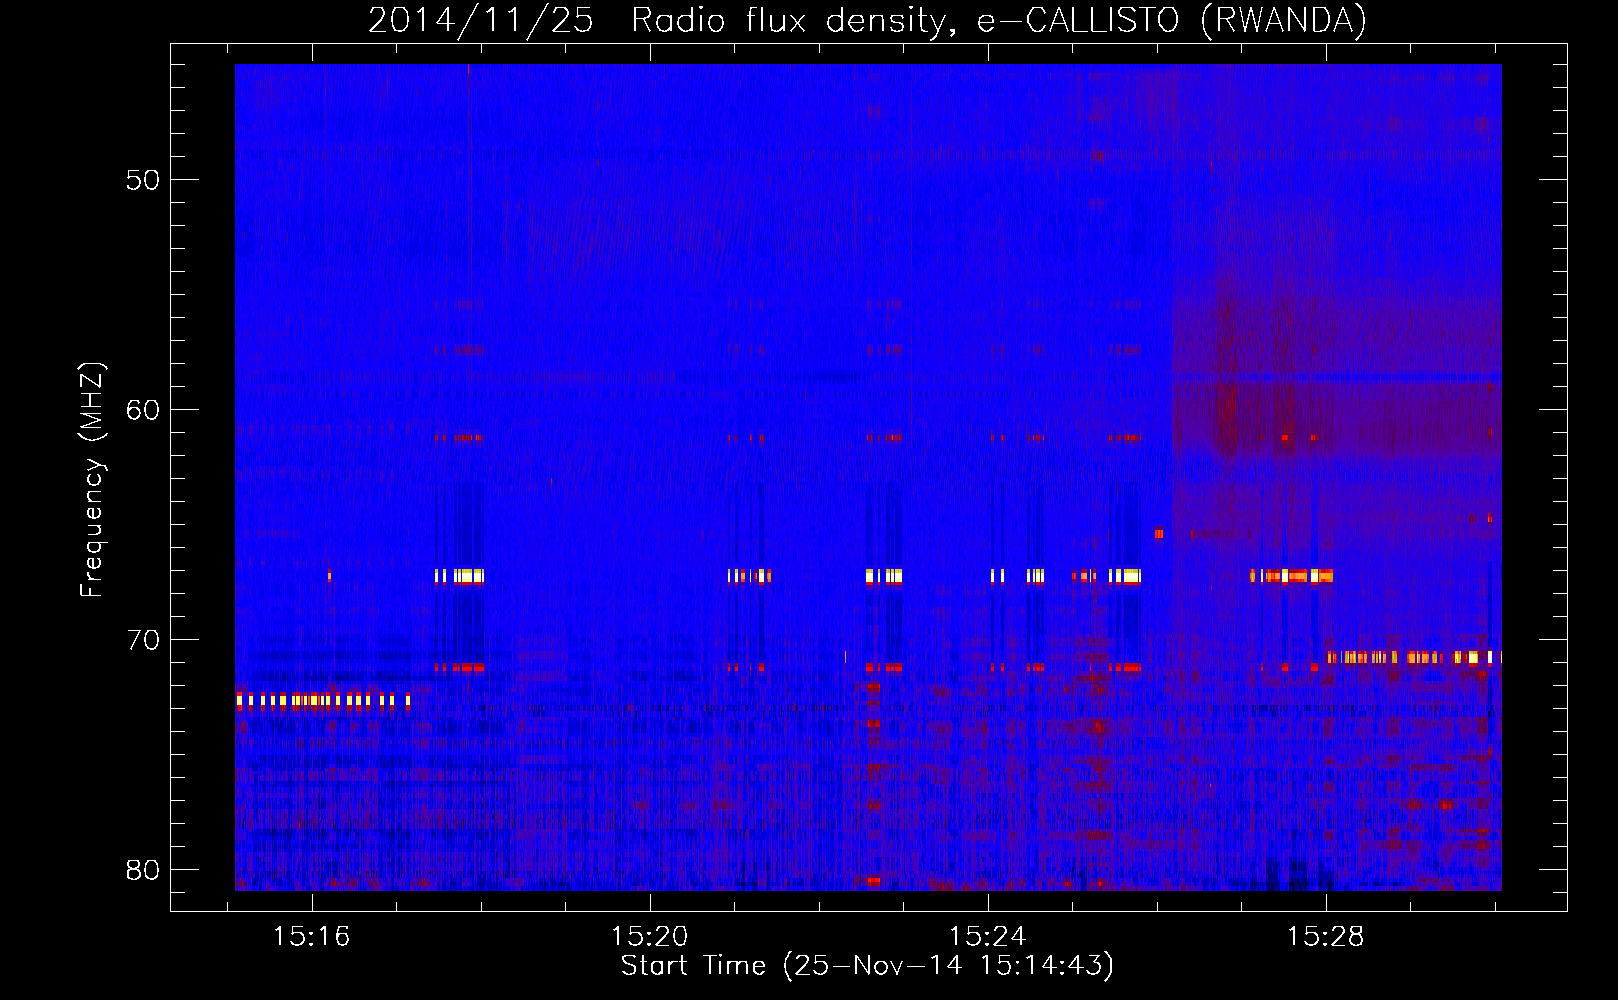Click the plot title "Radio flux density, e-CALLISTO (RWANDA)"
This screenshot has width=1618, height=1000.
(999, 21)
